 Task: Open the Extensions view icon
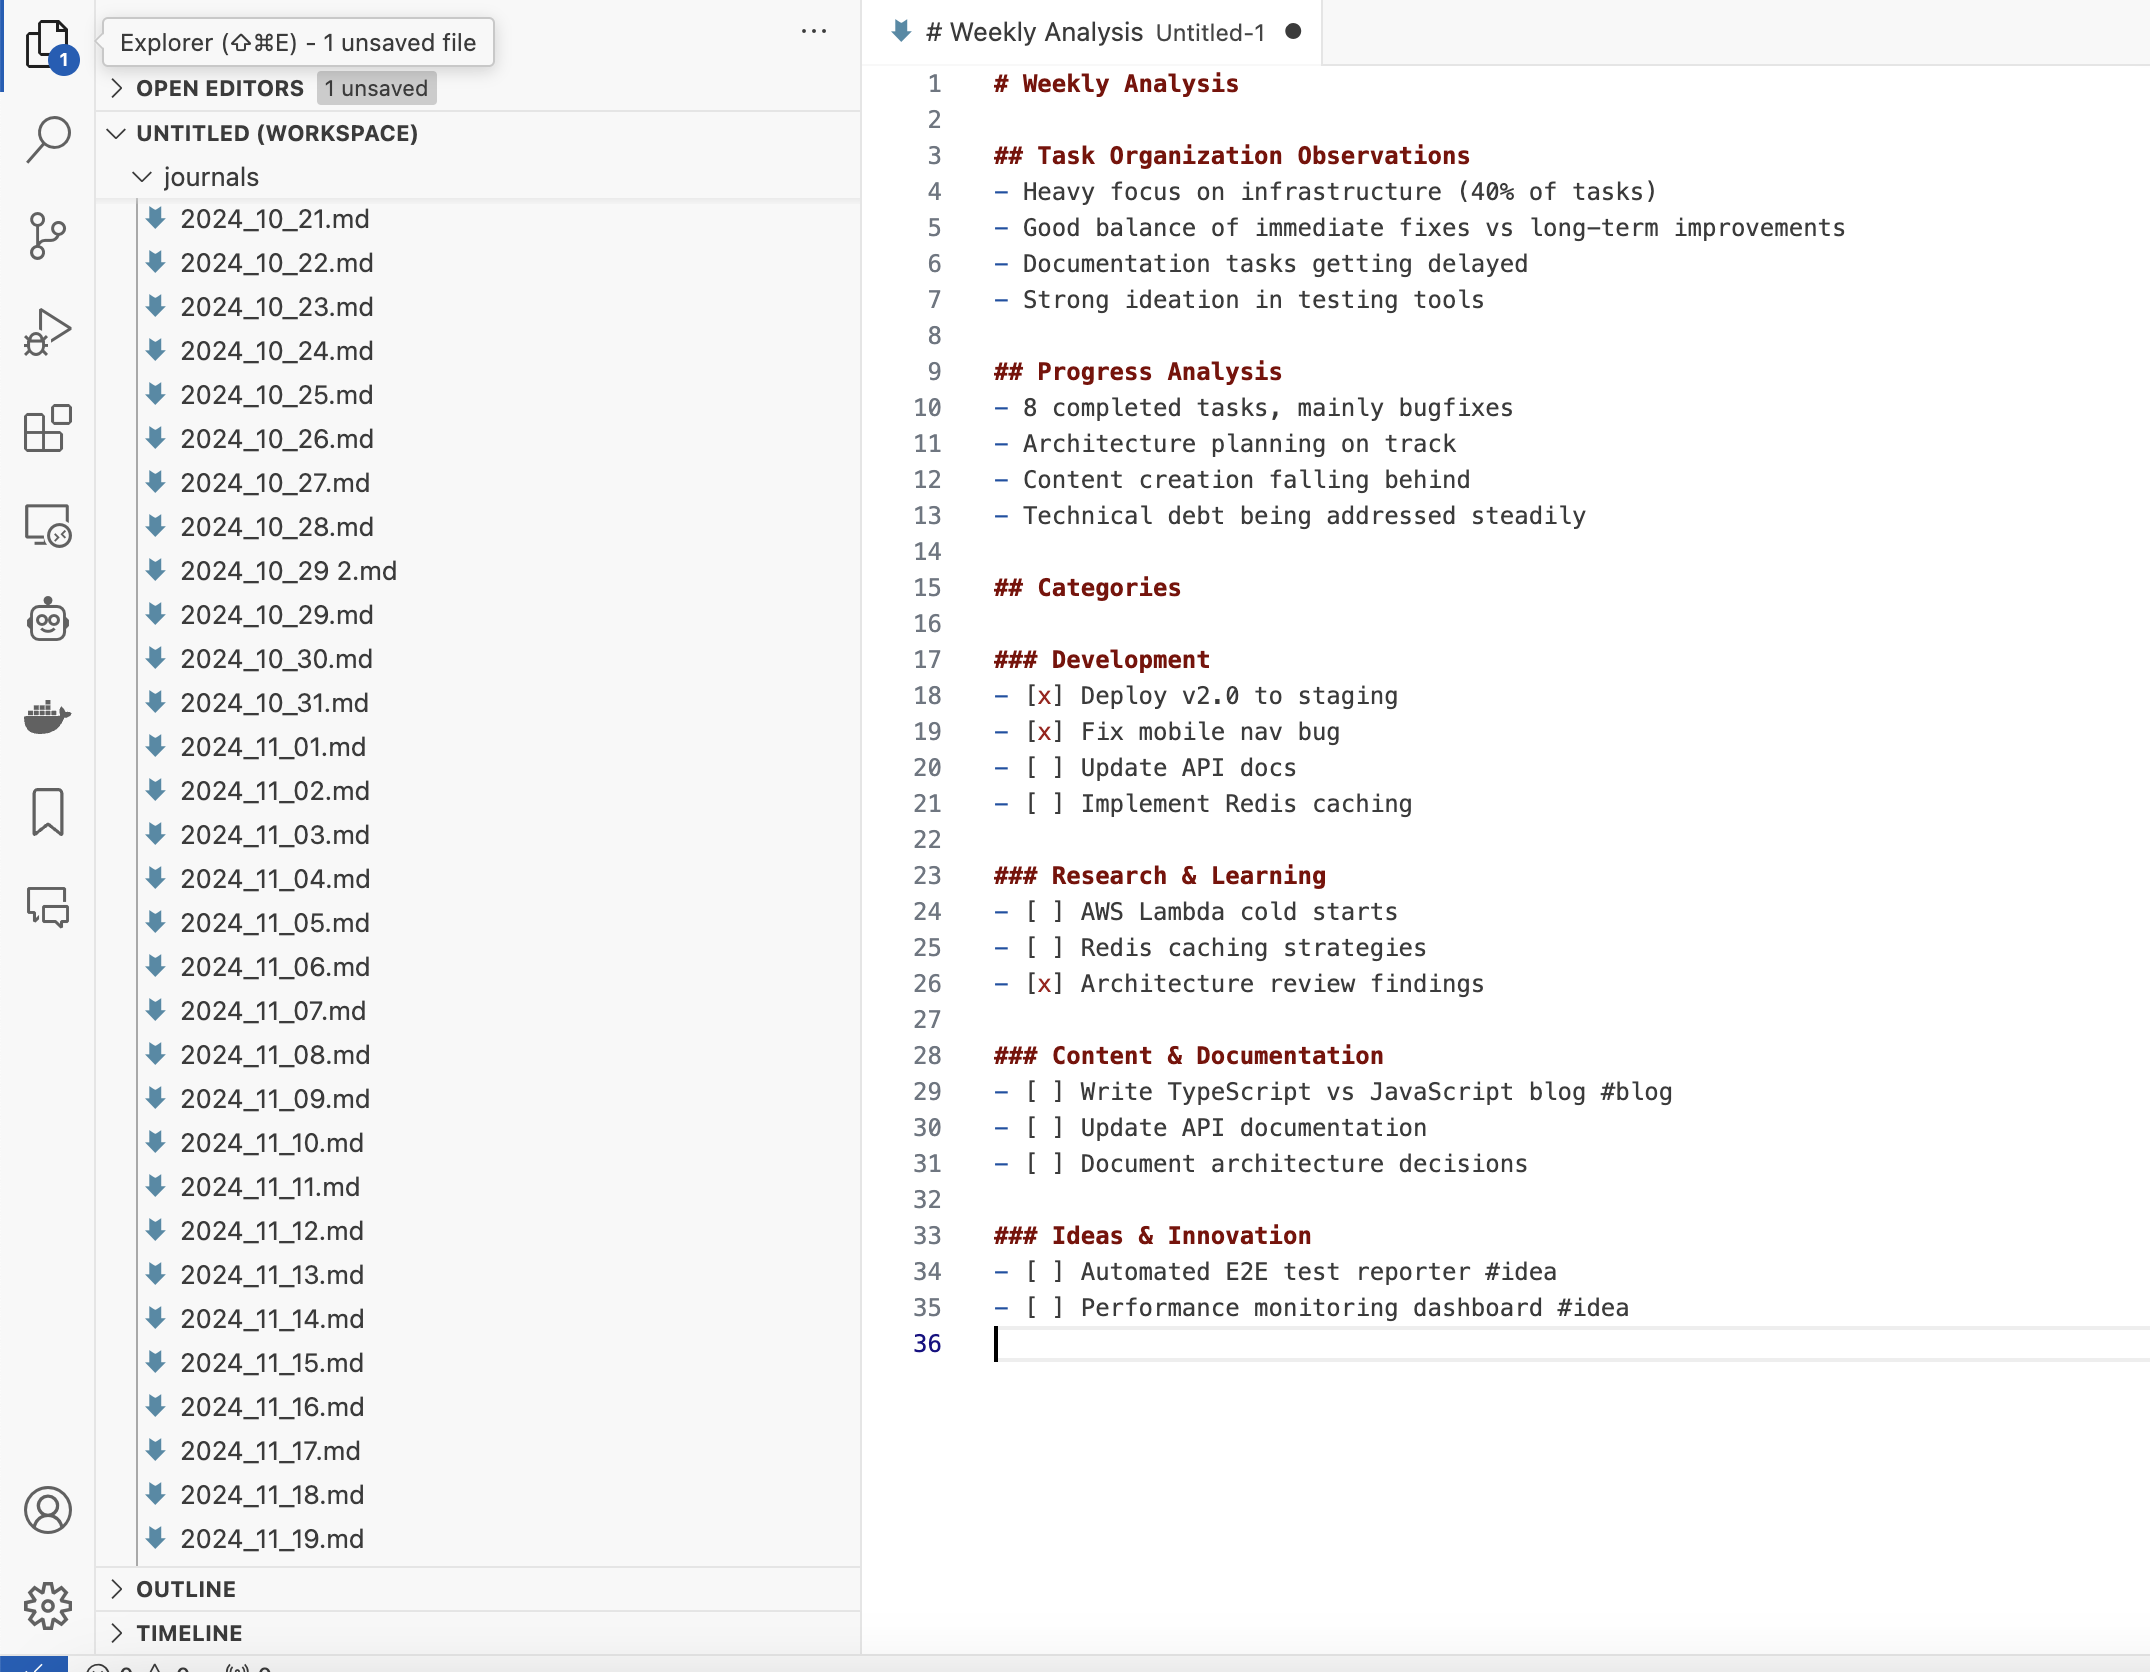click(47, 429)
